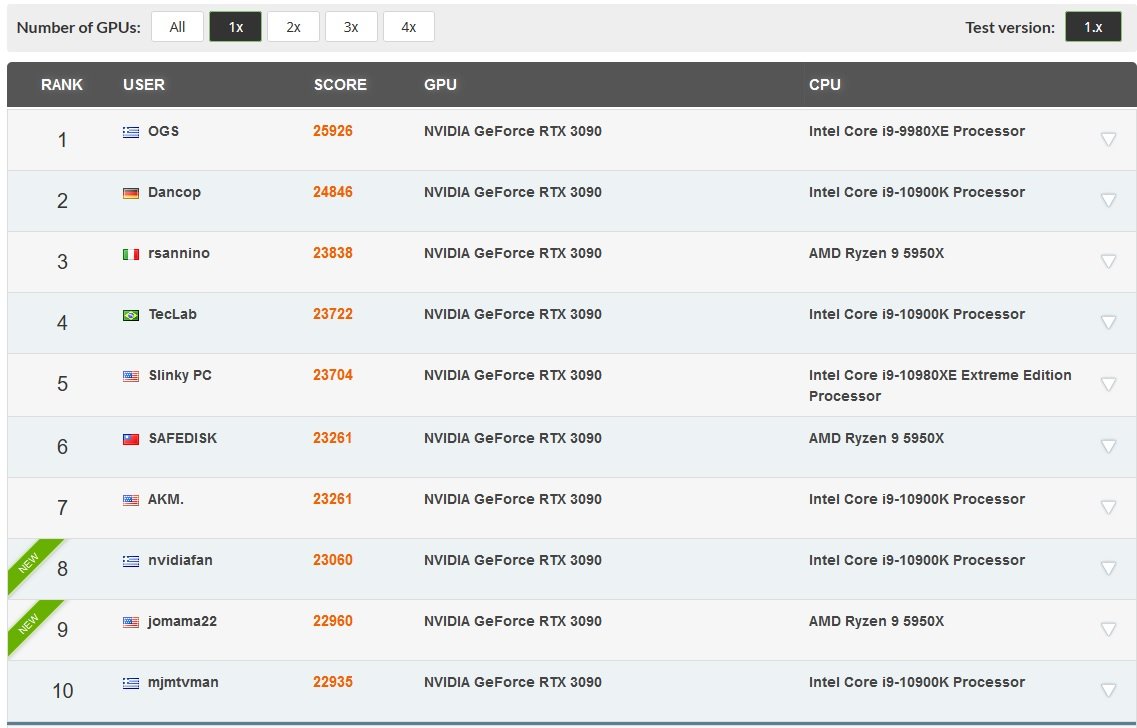Expand details for TecLab row
This screenshot has height=728, width=1137.
click(x=1108, y=322)
